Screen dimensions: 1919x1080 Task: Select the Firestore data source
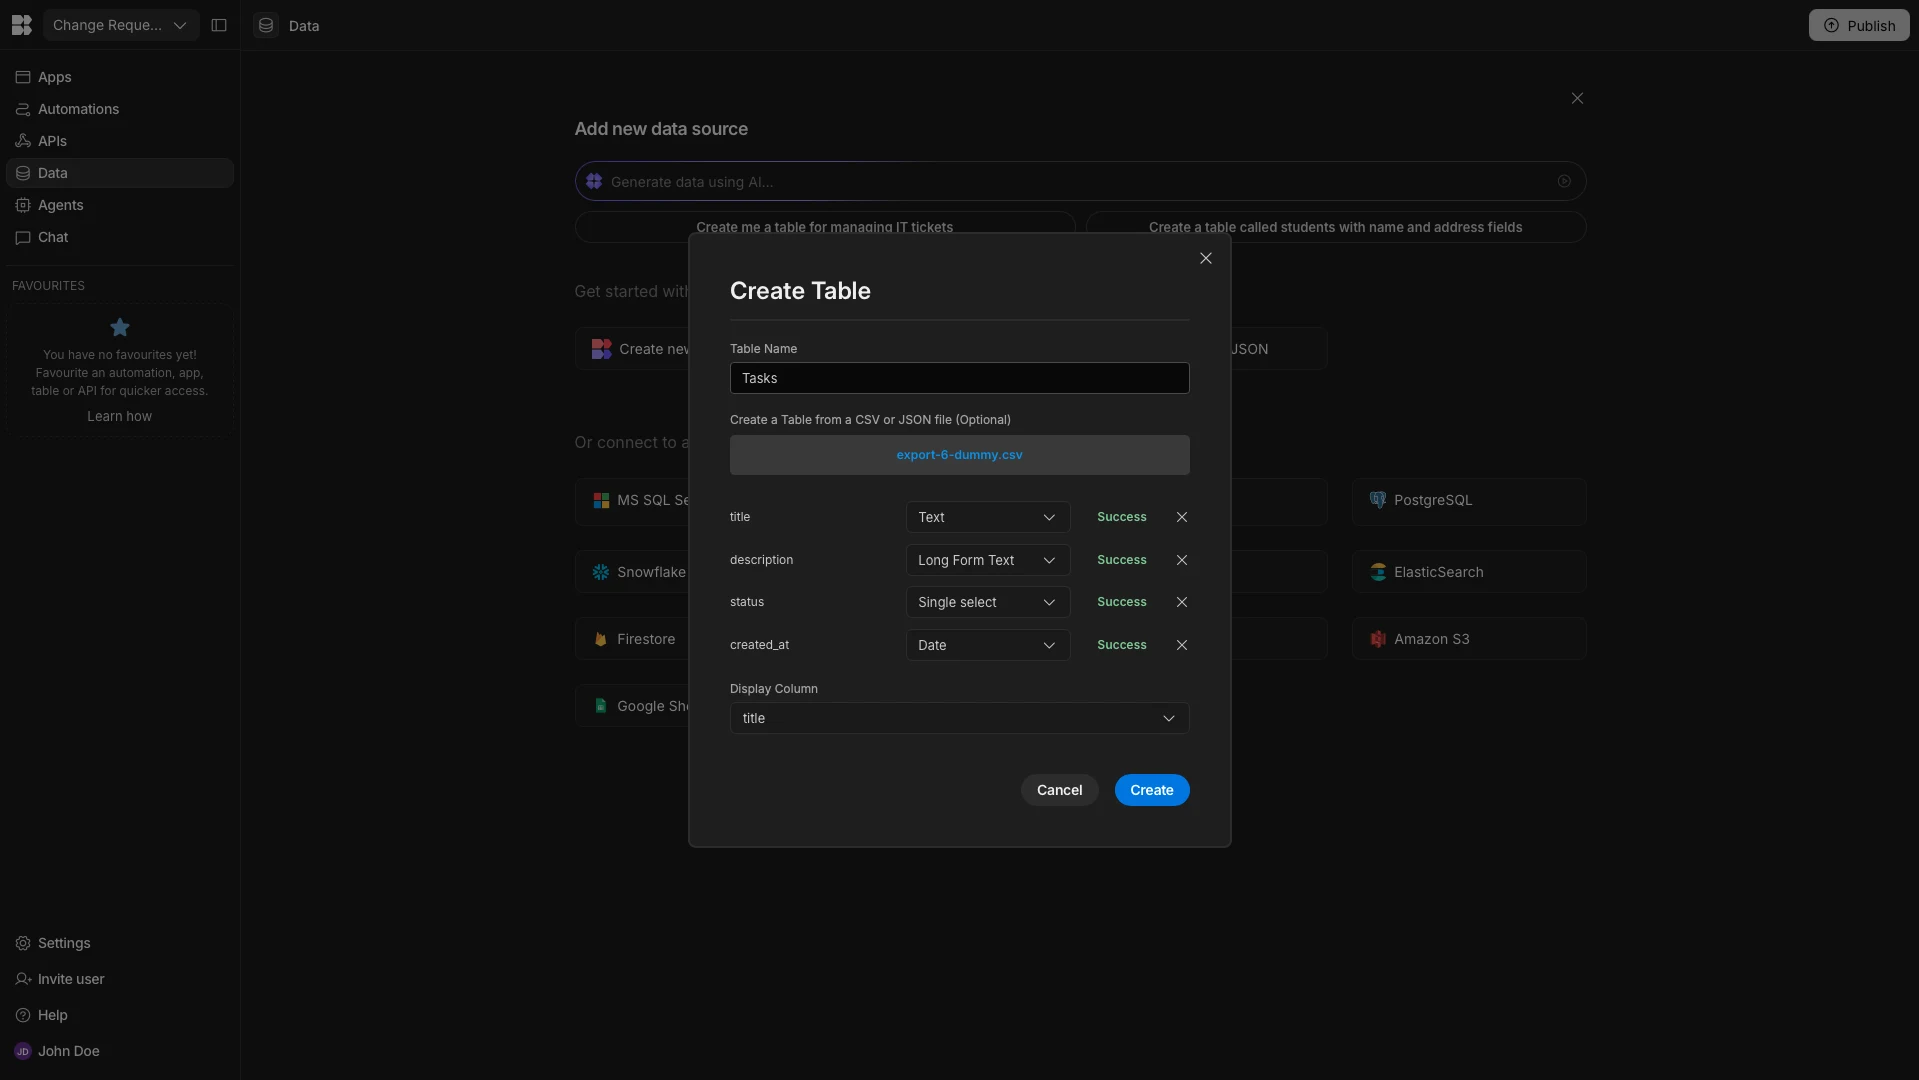pos(632,639)
